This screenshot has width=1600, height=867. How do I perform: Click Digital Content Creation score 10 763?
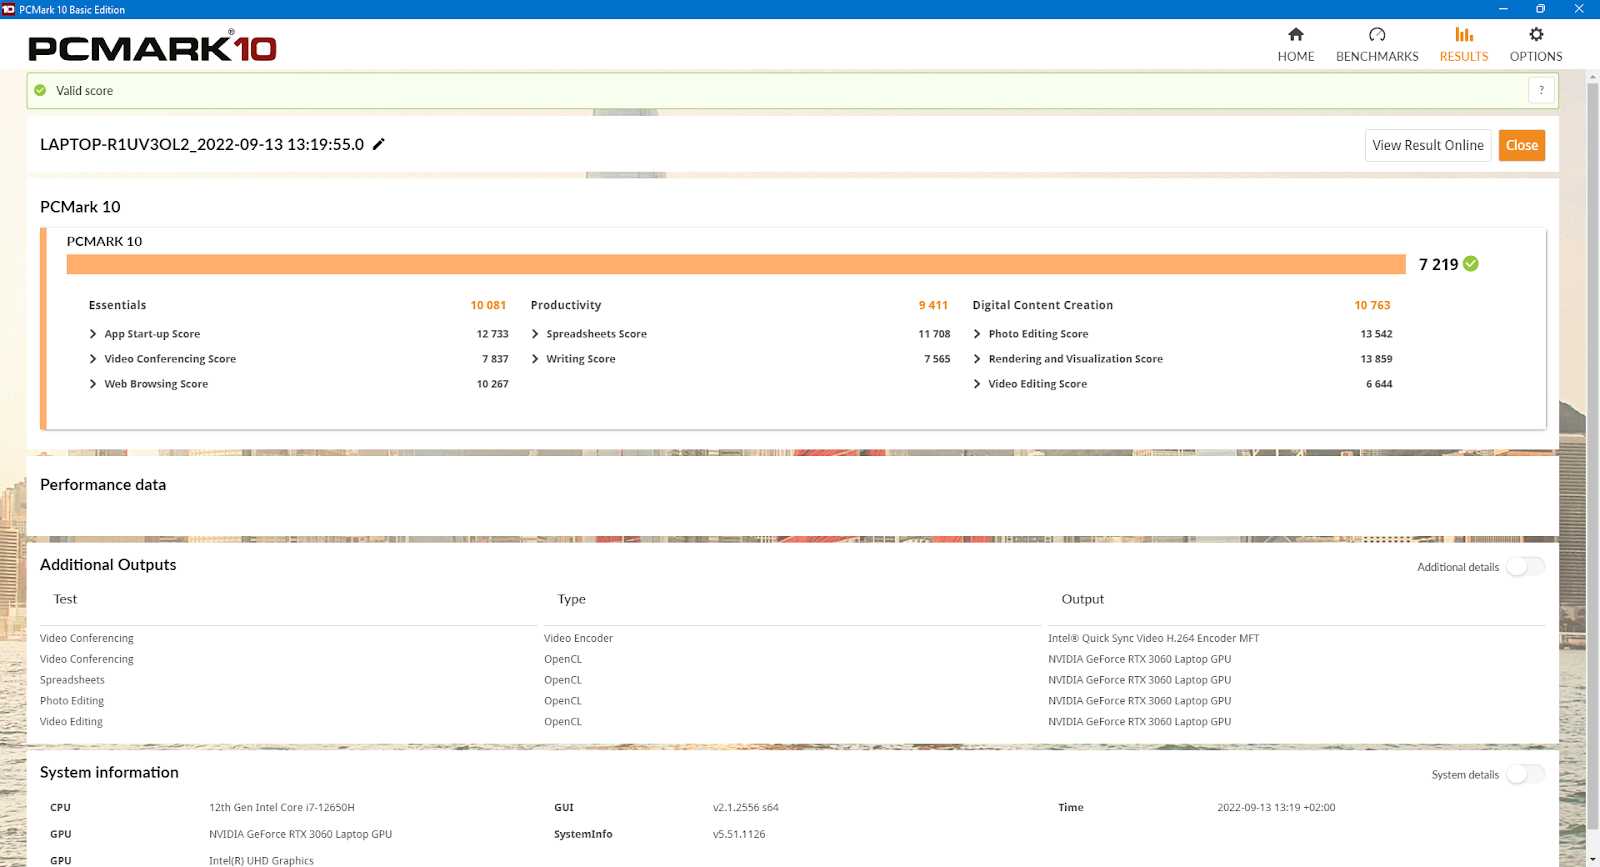click(x=1372, y=305)
